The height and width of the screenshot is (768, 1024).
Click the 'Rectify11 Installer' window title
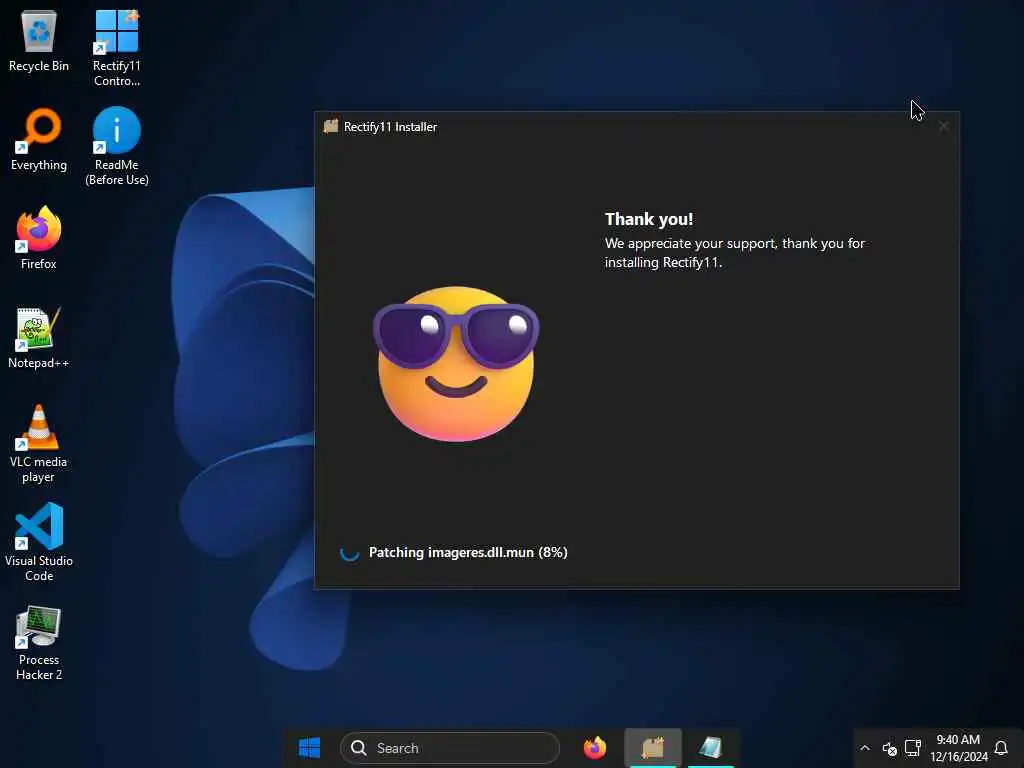coord(390,127)
